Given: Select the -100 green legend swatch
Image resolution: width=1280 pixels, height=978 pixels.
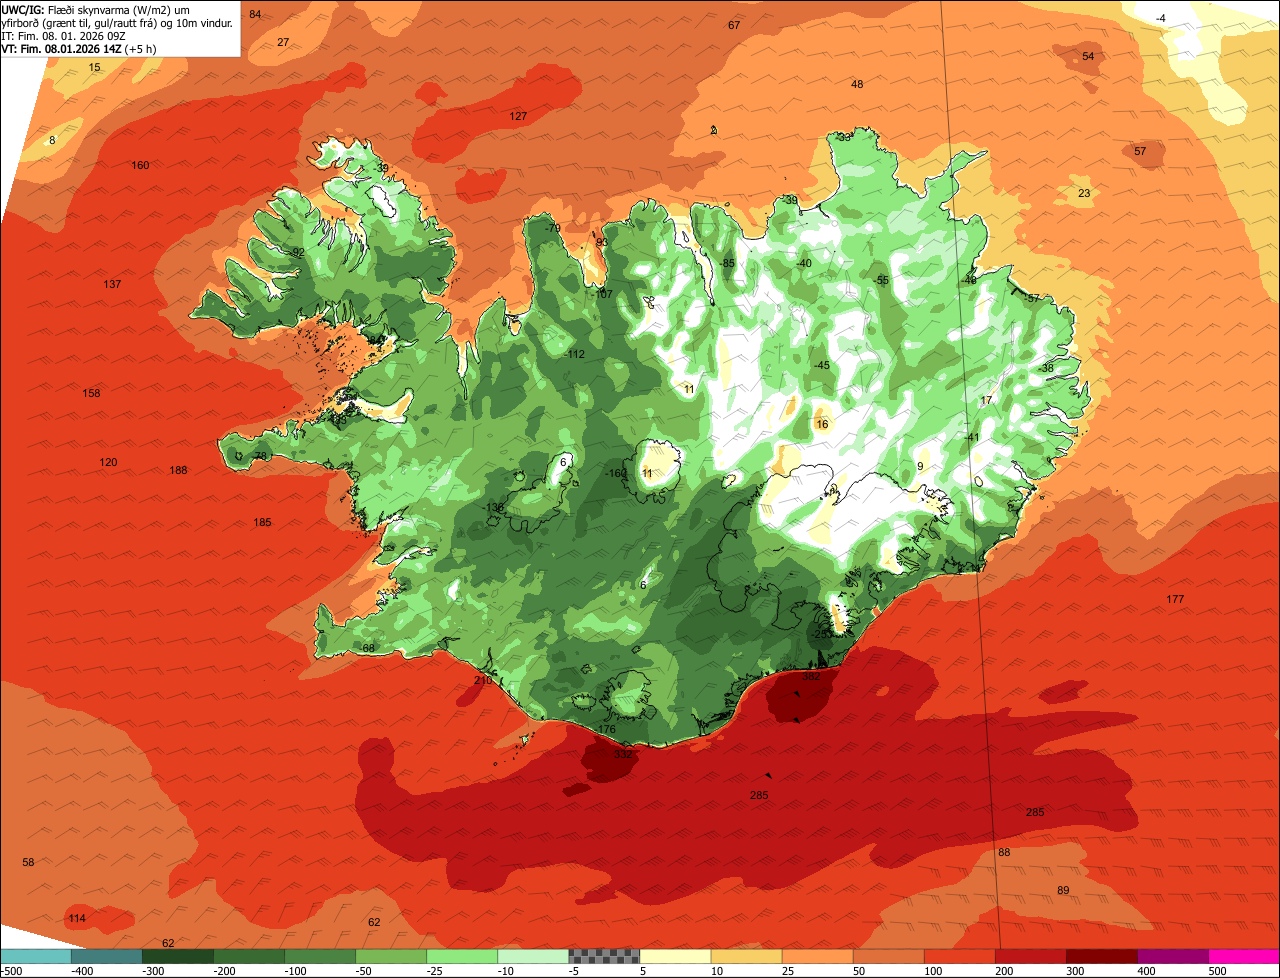Looking at the screenshot, I should click(319, 956).
